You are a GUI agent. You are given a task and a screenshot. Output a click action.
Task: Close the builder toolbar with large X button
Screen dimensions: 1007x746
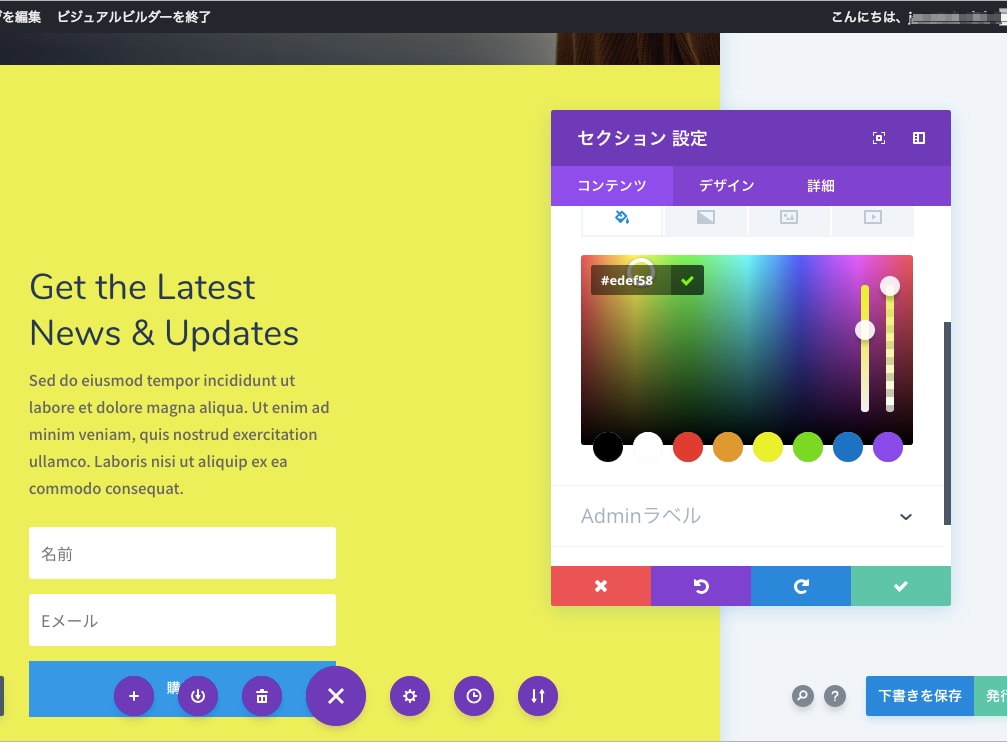point(336,696)
